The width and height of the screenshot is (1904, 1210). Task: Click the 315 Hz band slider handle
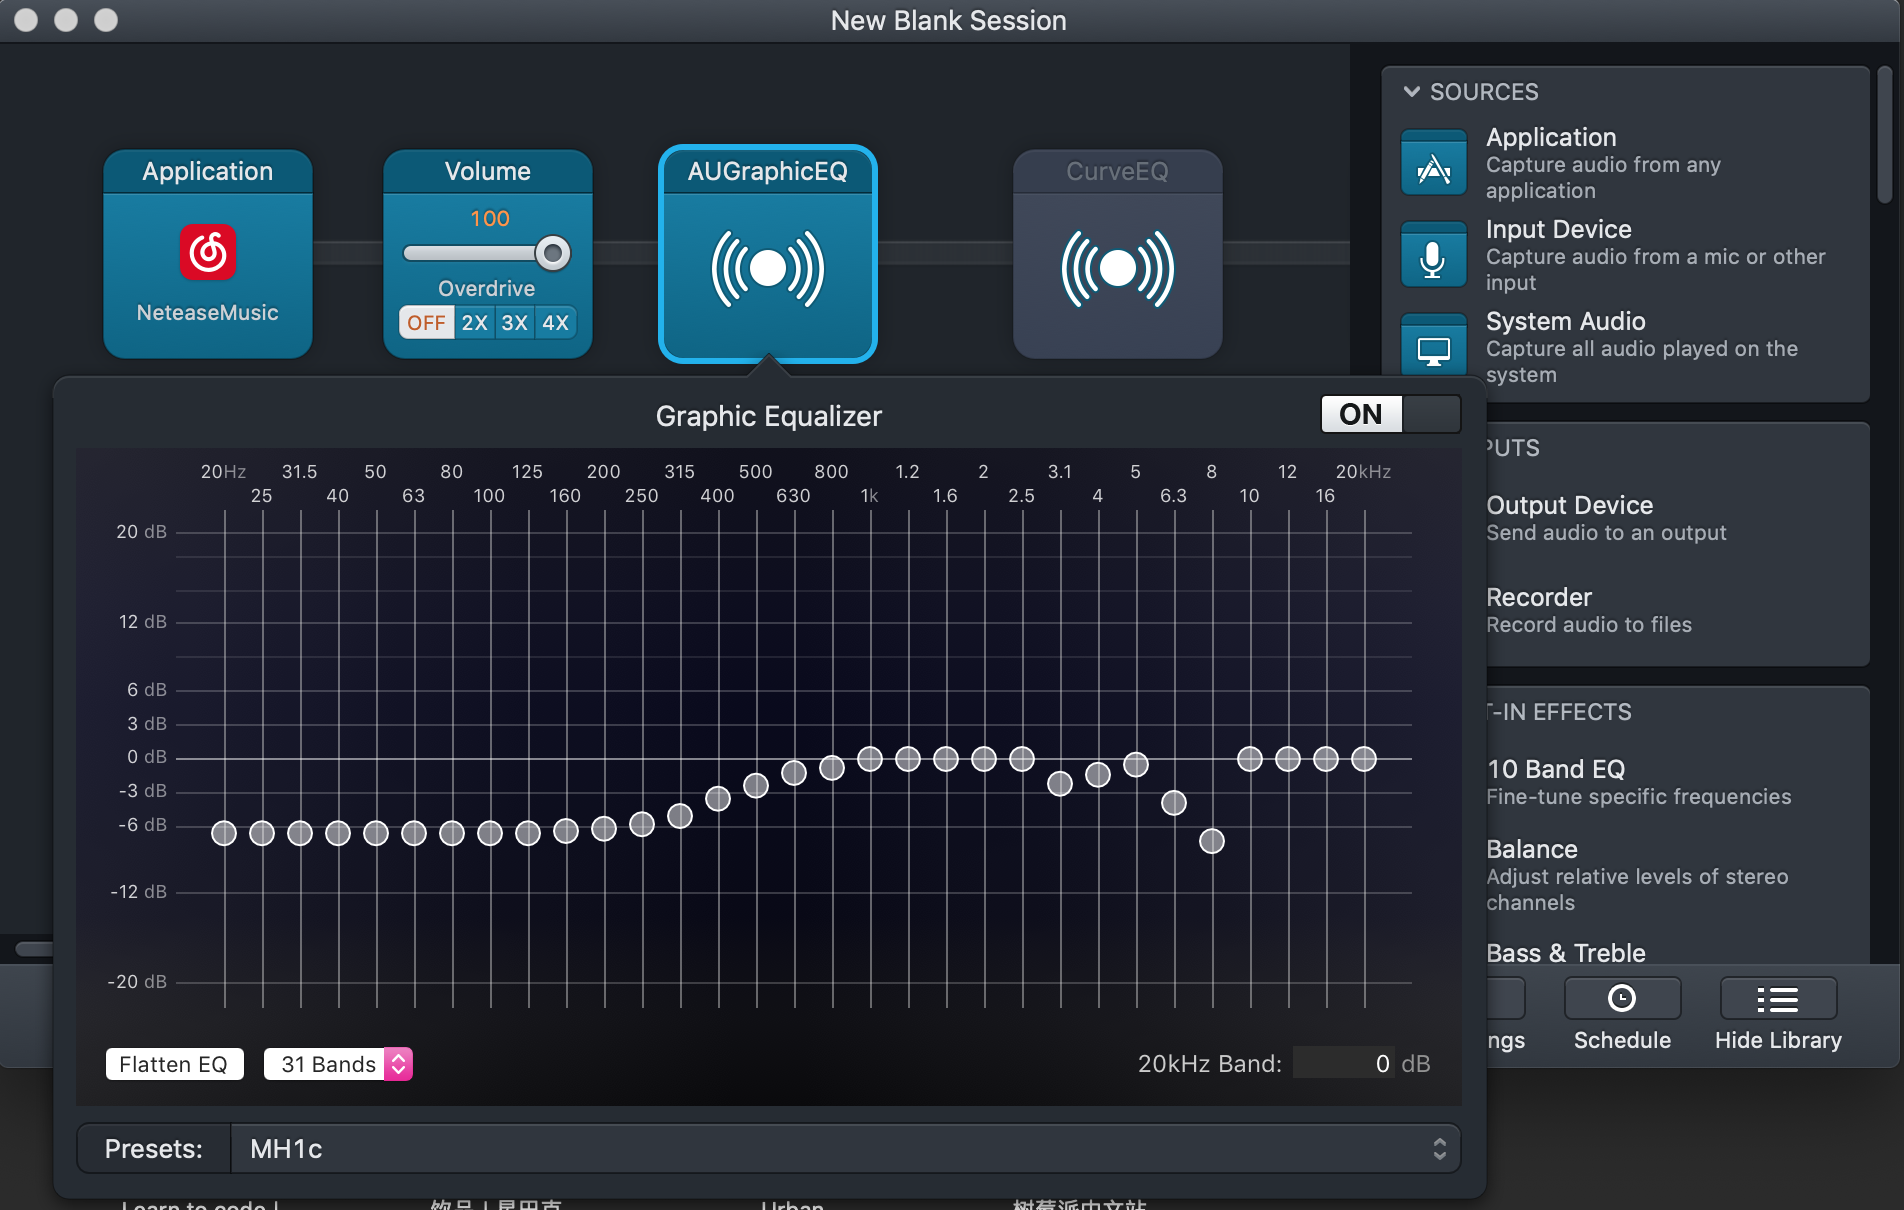[x=680, y=816]
